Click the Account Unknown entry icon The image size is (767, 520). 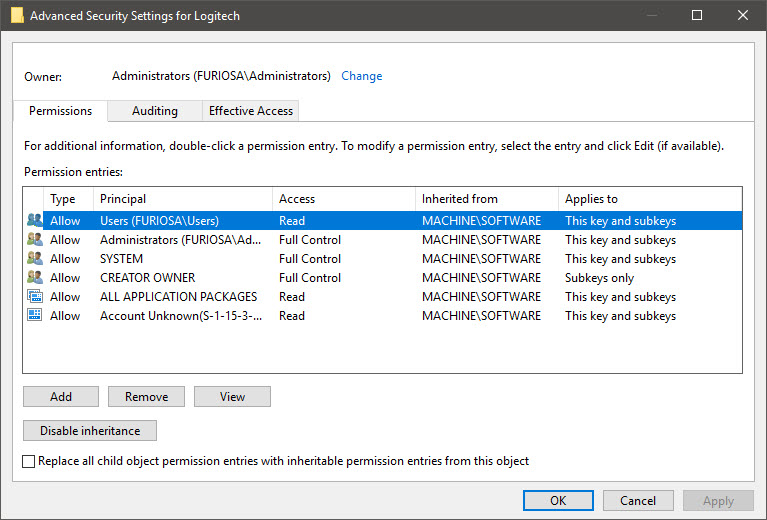tap(35, 316)
